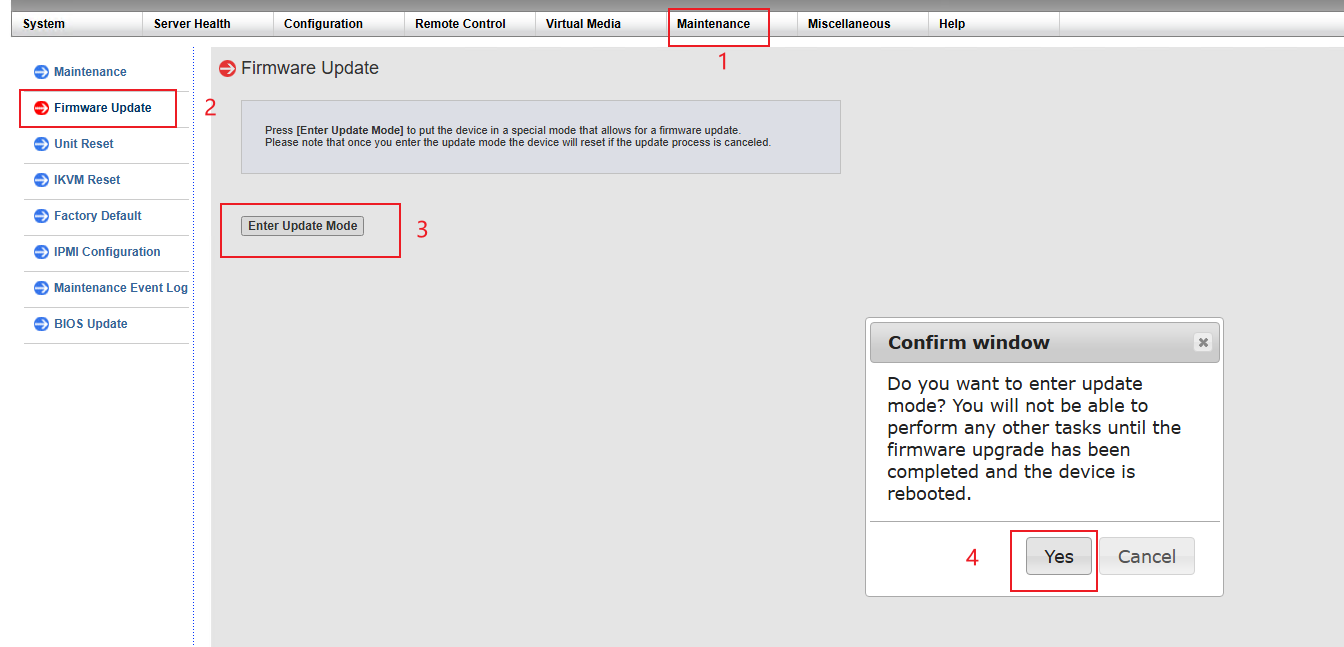The width and height of the screenshot is (1344, 647).
Task: Click the arrow icon beside Maintenance sidebar item
Action: [x=41, y=72]
